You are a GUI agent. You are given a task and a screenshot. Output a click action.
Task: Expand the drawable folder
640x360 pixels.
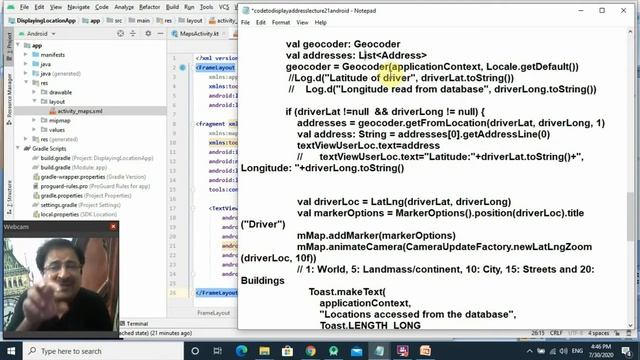pos(34,92)
